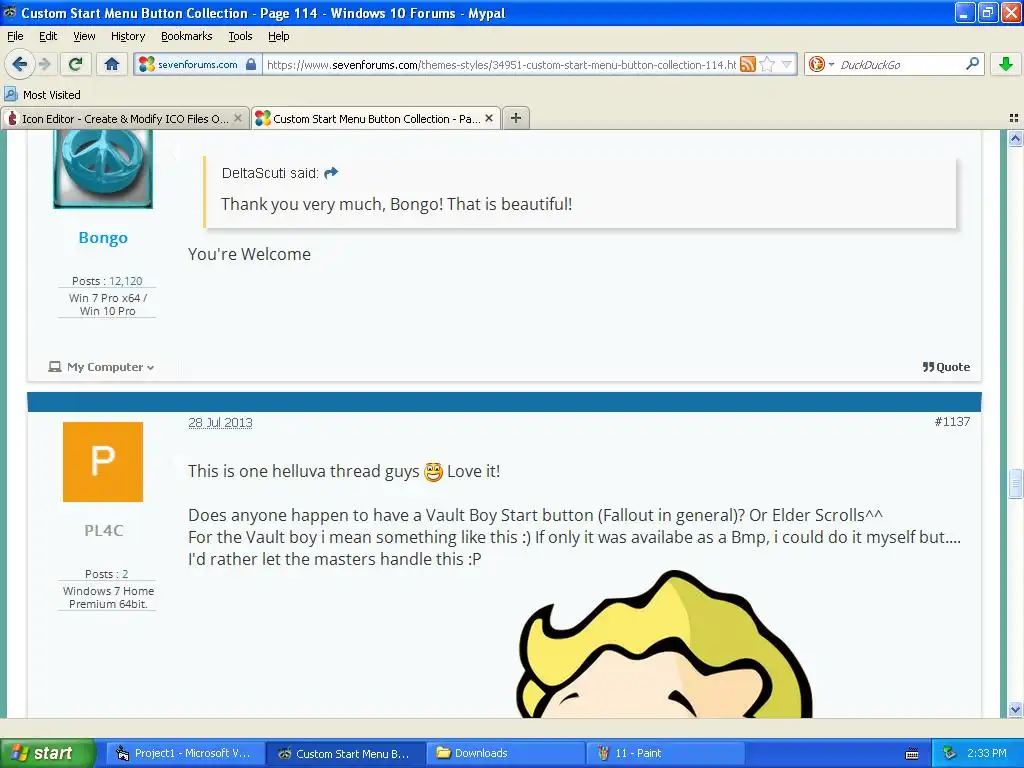Click the Windows 7 Home Premium 64bit text
The width and height of the screenshot is (1024, 768).
tap(108, 598)
